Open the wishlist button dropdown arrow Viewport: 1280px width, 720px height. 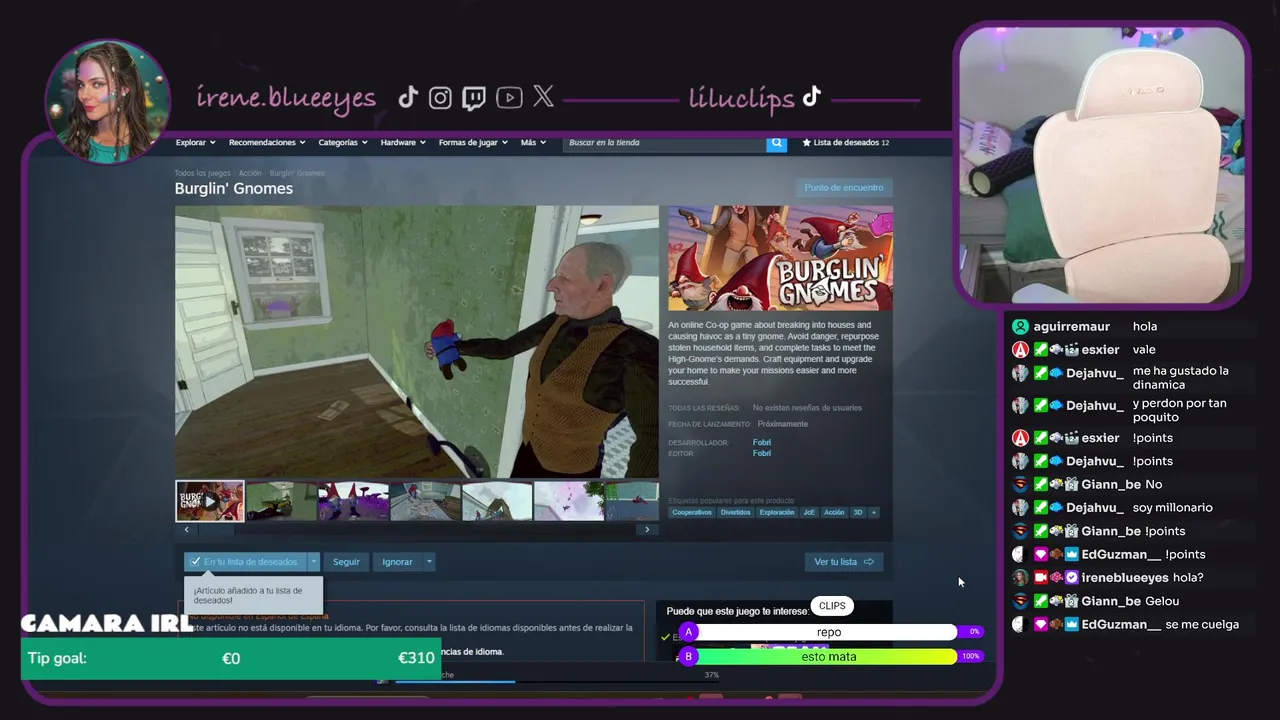point(313,562)
